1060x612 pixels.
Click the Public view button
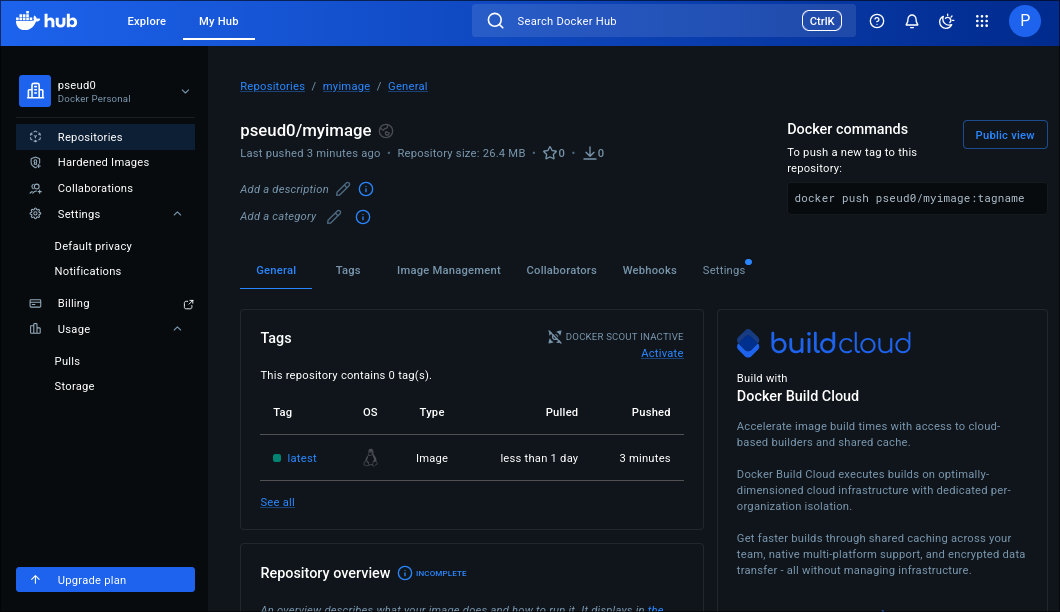tap(1004, 135)
